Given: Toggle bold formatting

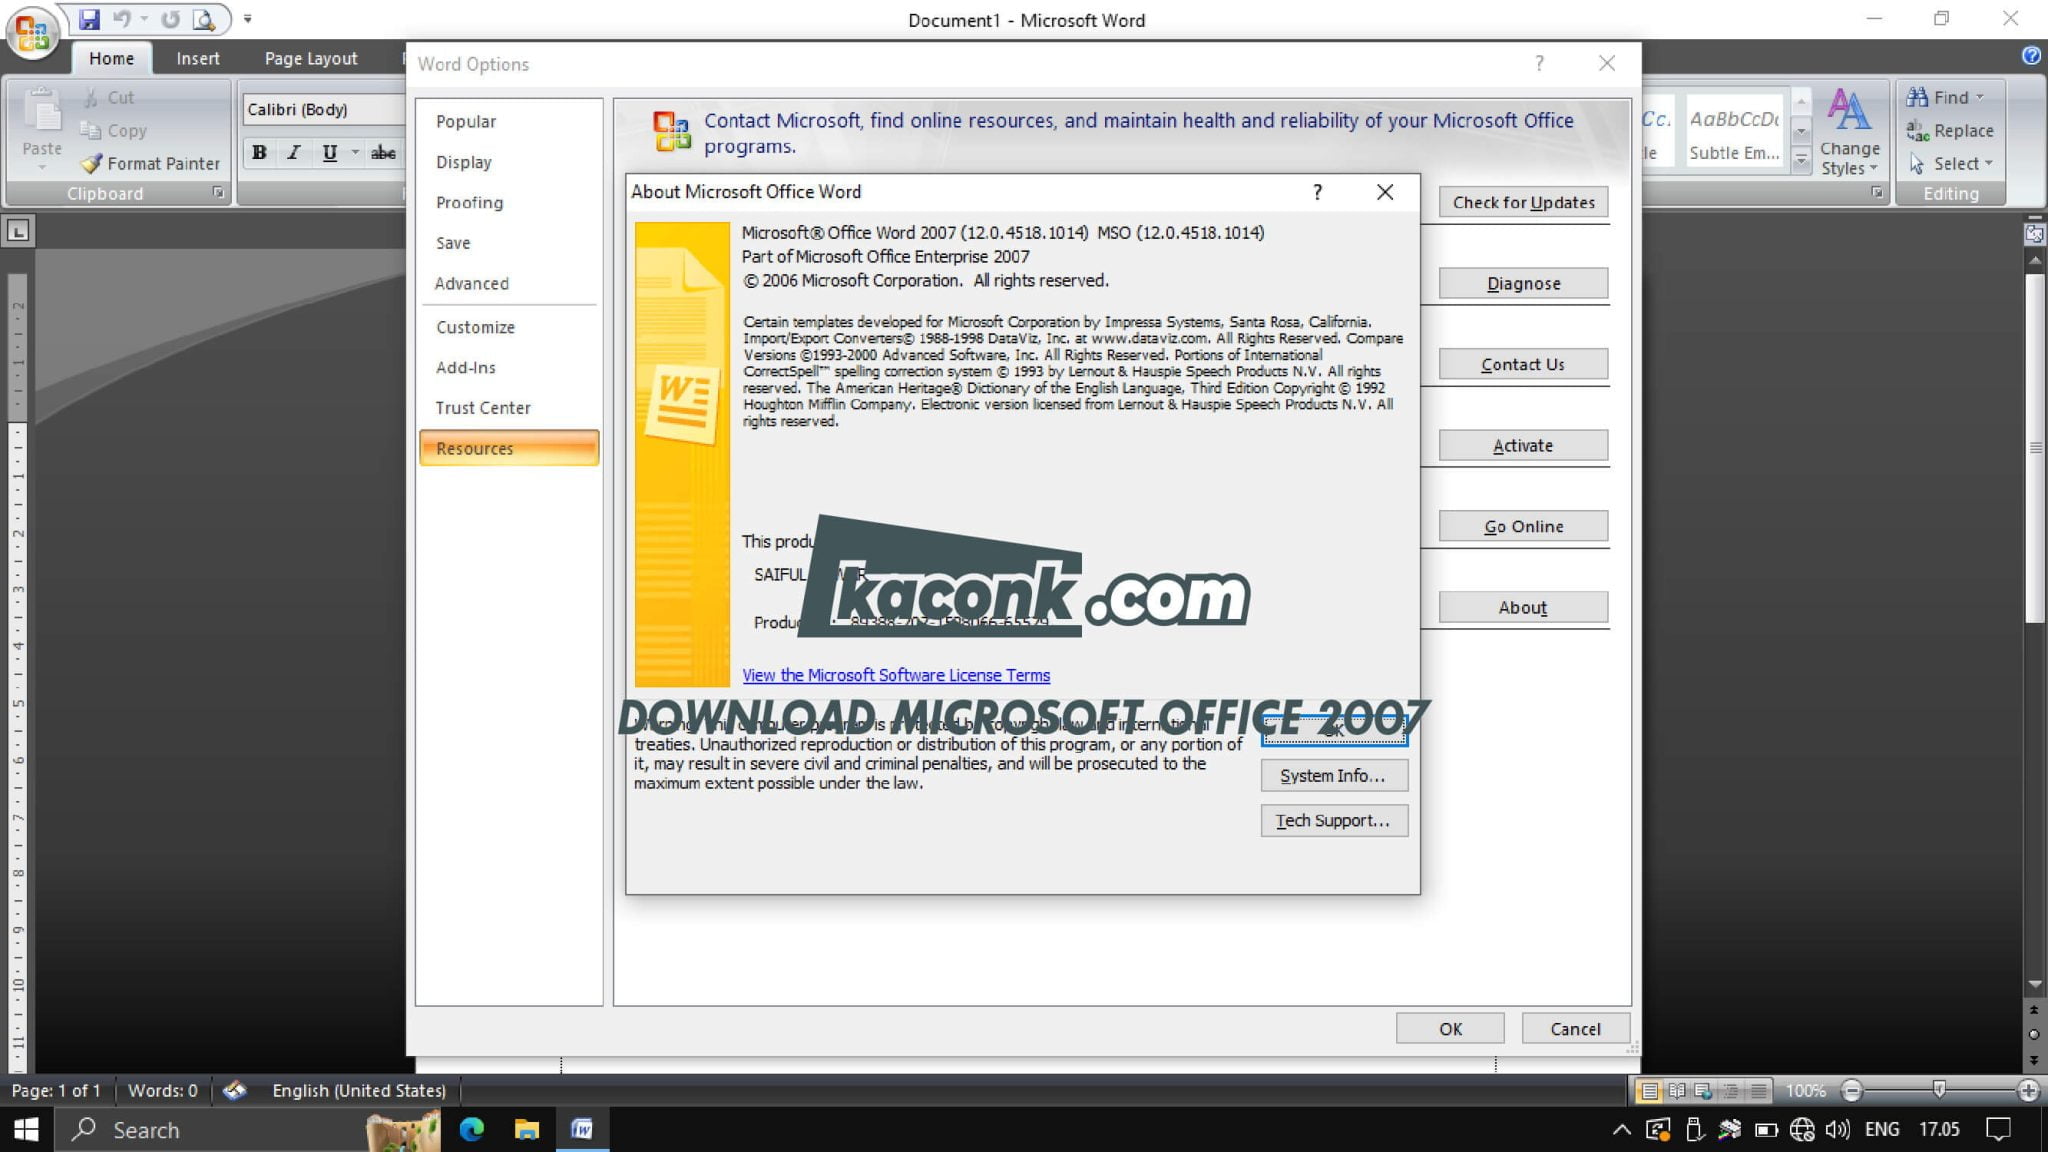Looking at the screenshot, I should tap(258, 152).
